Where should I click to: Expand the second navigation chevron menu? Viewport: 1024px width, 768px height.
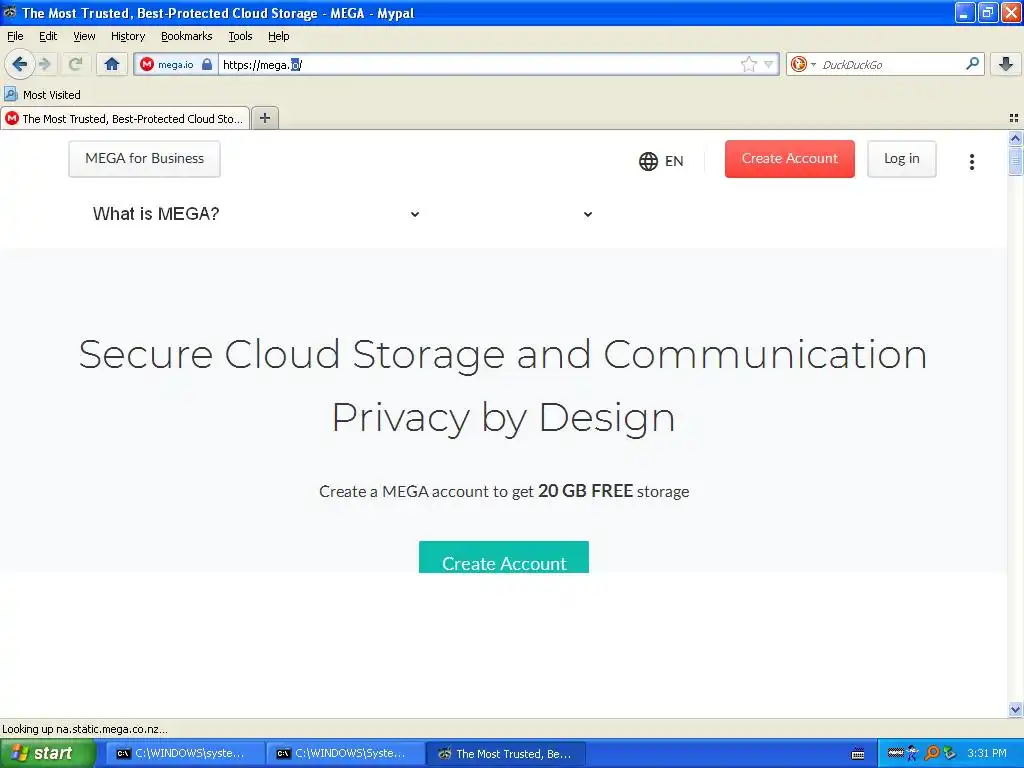coord(588,214)
